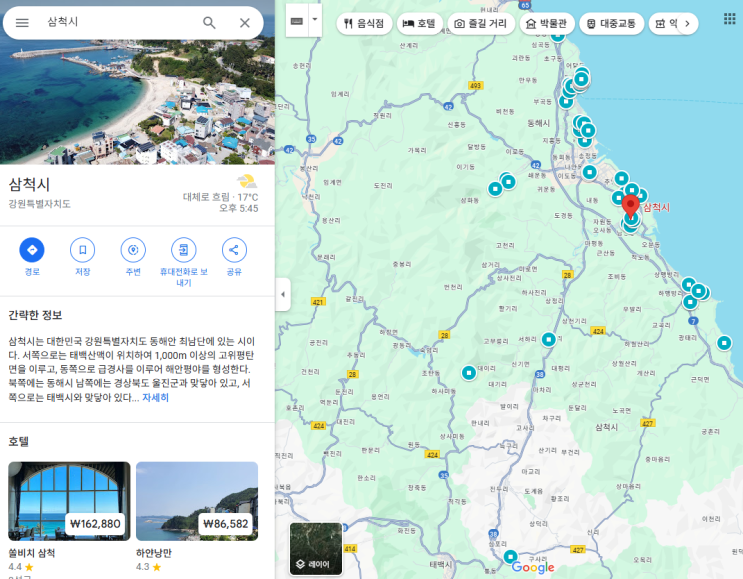The height and width of the screenshot is (579, 743).
Task: Open 자세히 link in description
Action: click(155, 397)
